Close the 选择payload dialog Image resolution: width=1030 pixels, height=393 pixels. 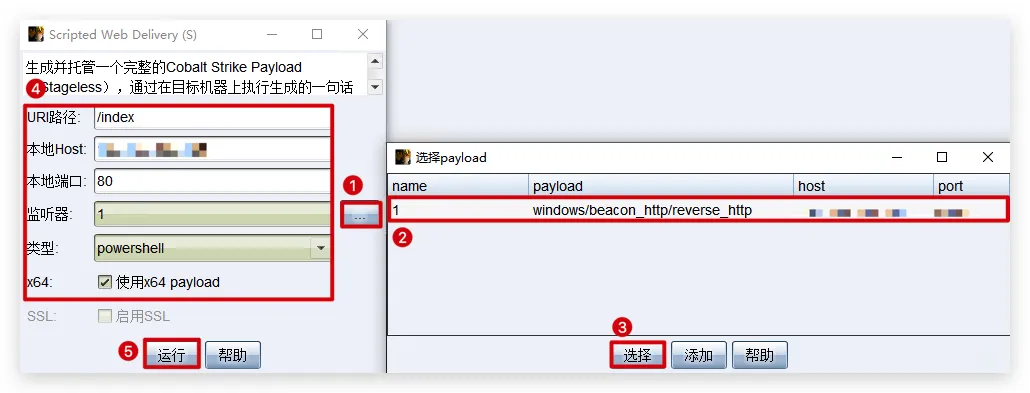[987, 157]
